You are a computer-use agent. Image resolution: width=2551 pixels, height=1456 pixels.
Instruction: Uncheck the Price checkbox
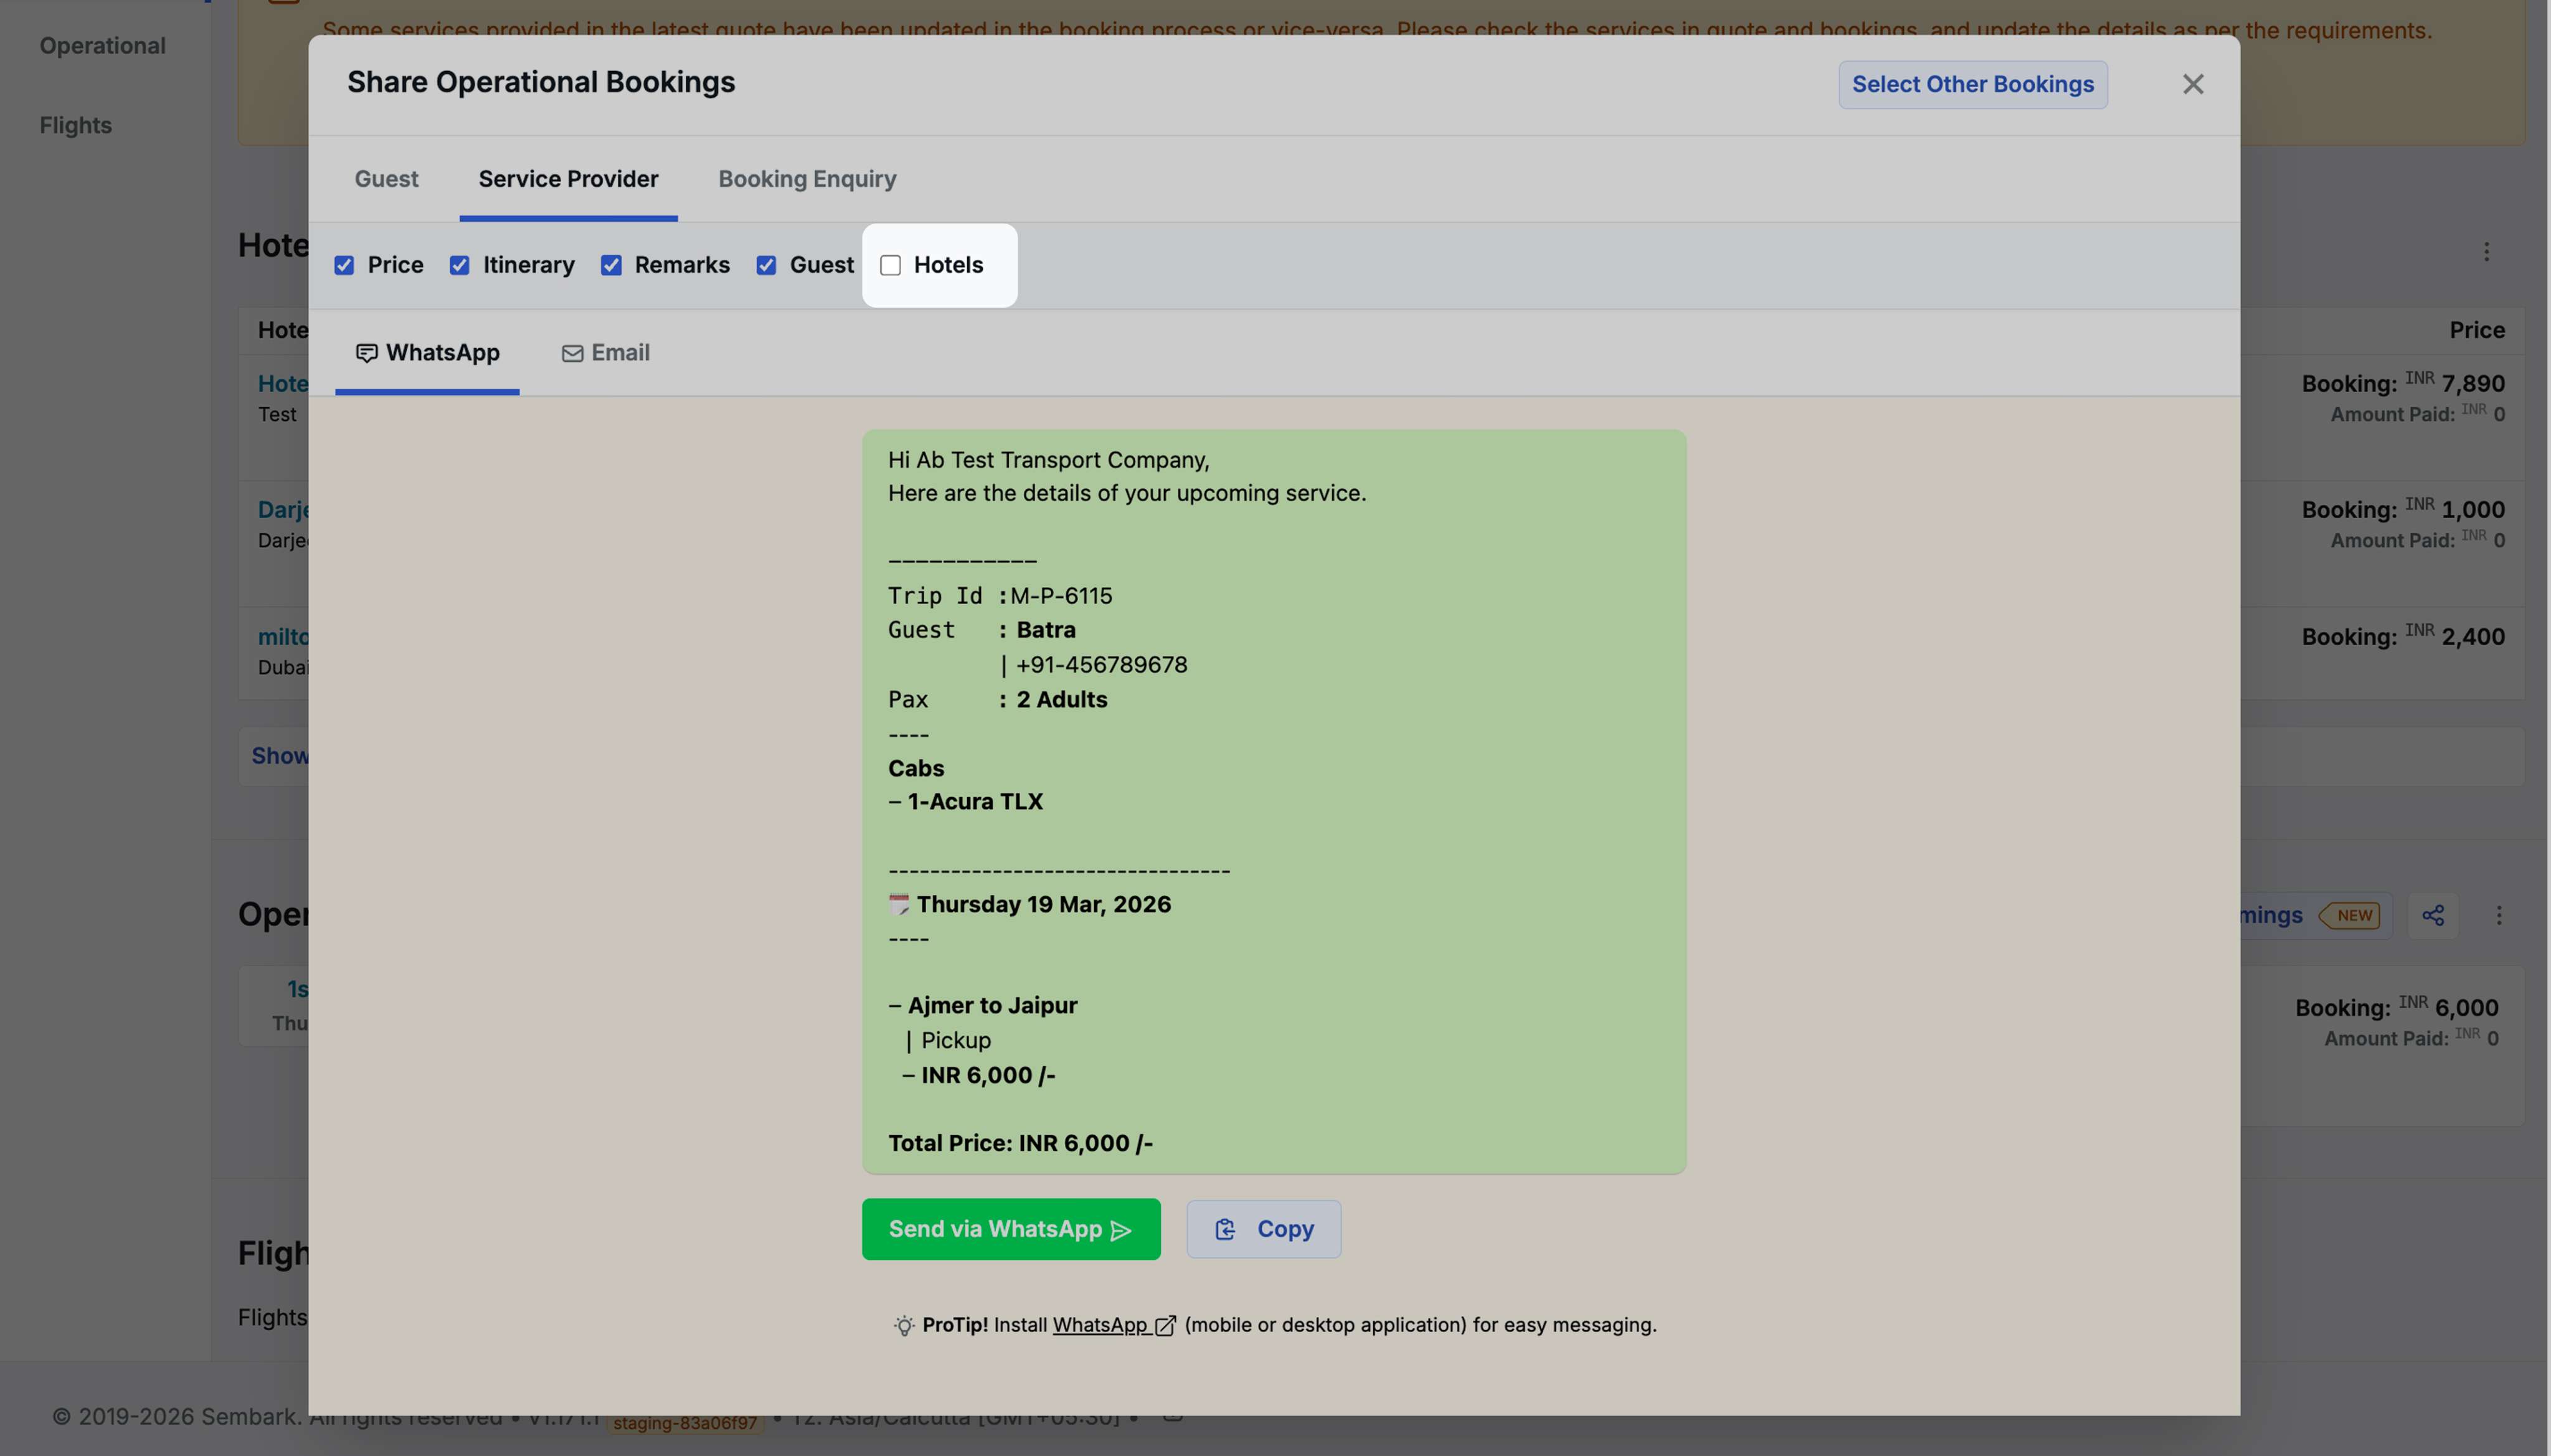click(344, 265)
